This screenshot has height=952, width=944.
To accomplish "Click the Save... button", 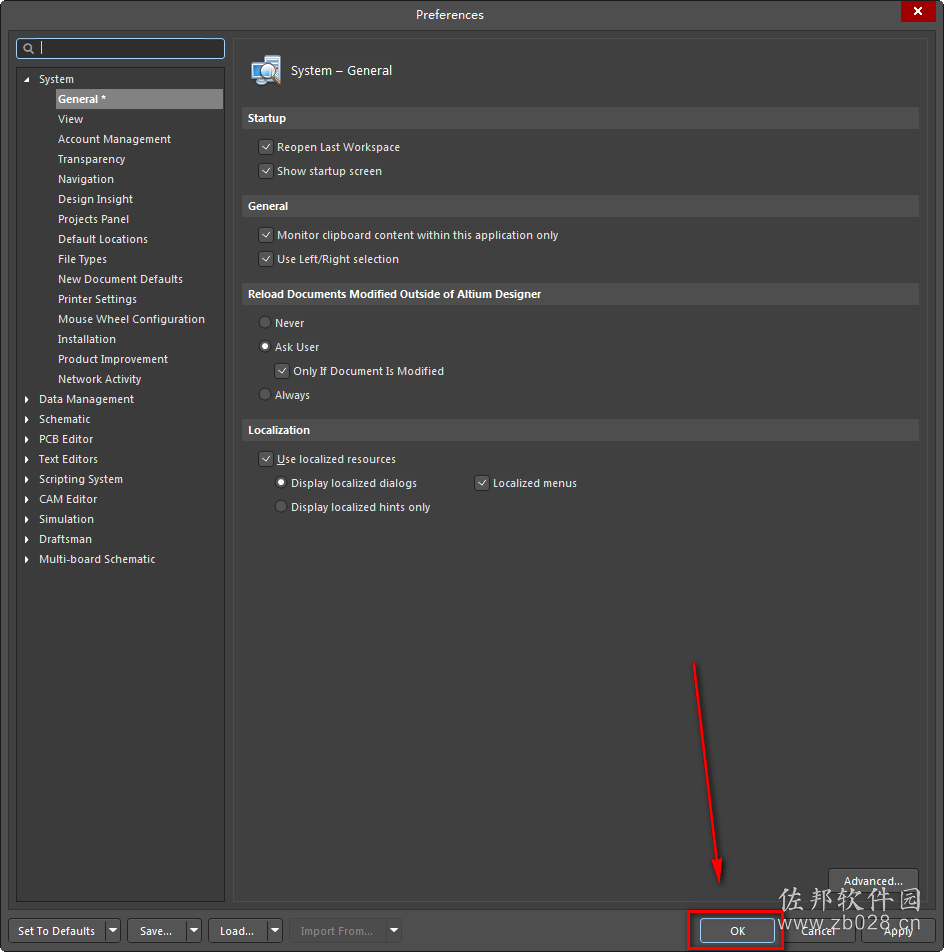I will click(x=157, y=930).
